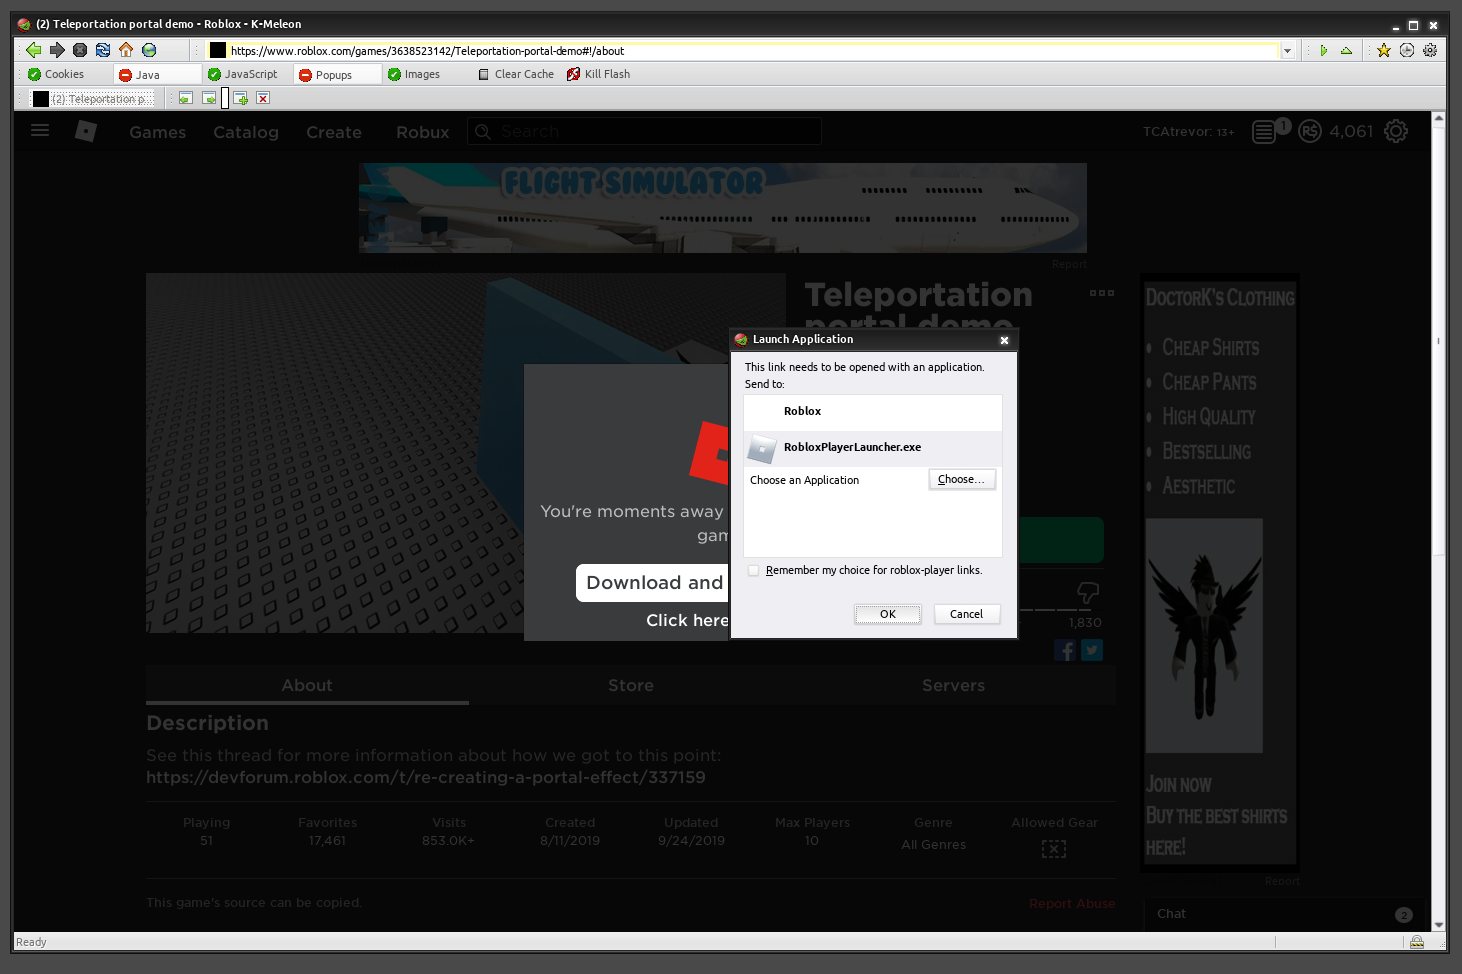Click Cancel in Launch Application dialog
This screenshot has height=974, width=1462.
967,614
